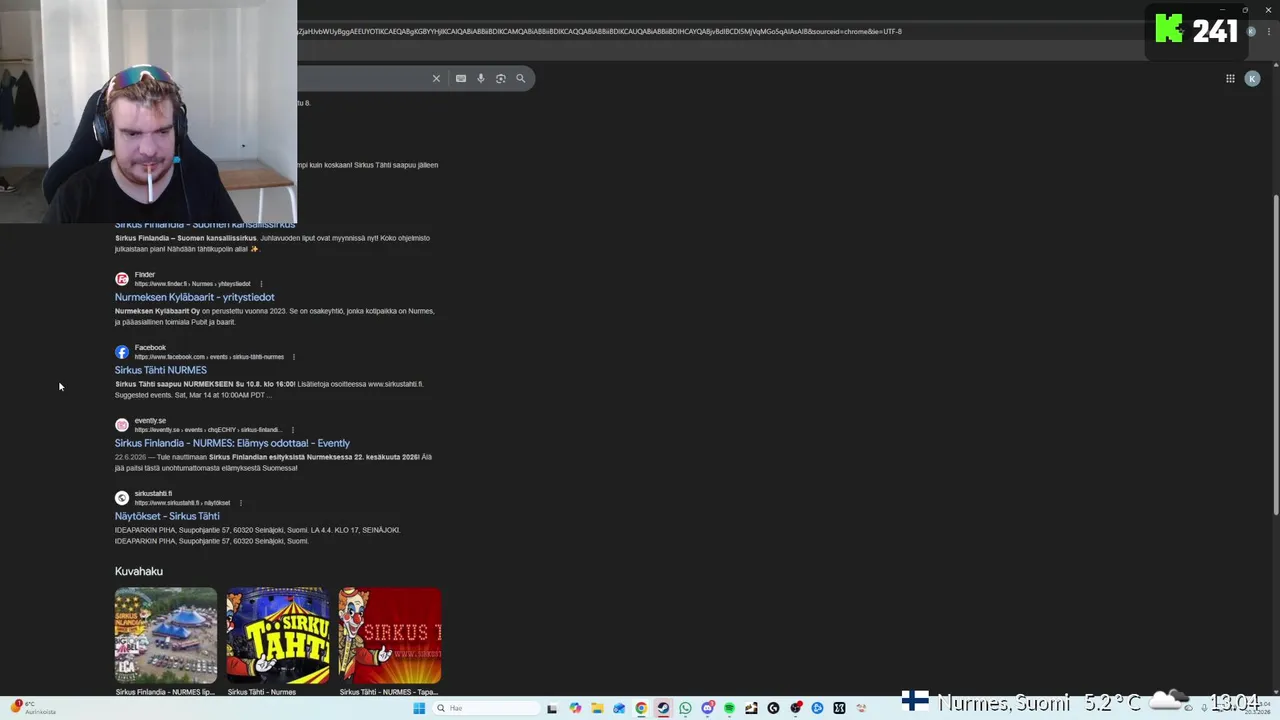This screenshot has height=720, width=1280.
Task: Open the Google account avatar K
Action: [x=1252, y=78]
